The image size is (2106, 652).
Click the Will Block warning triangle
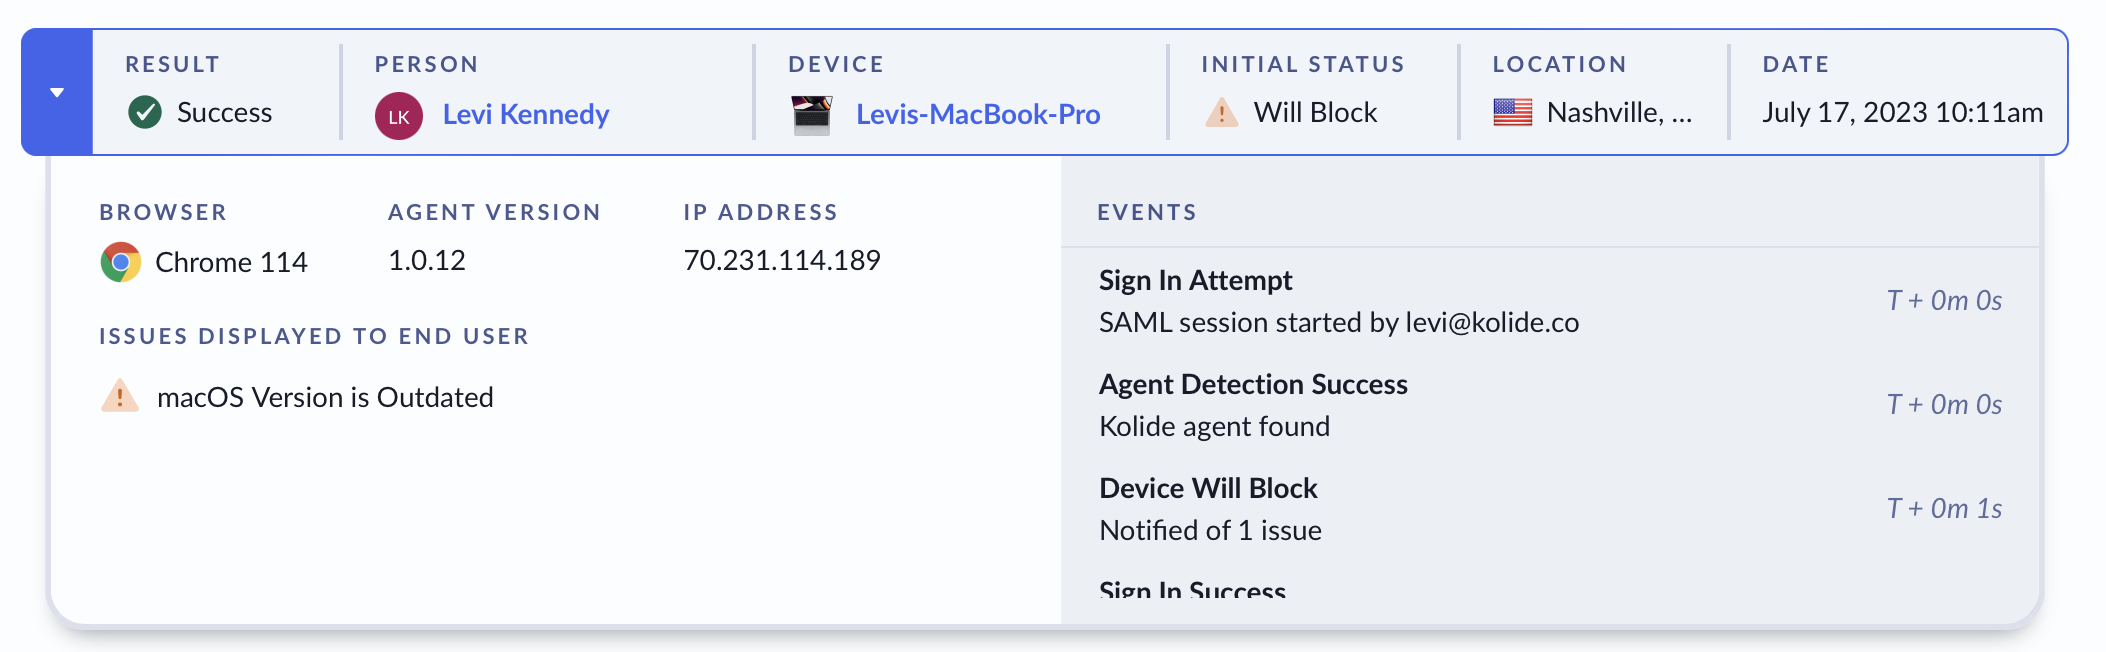1221,112
